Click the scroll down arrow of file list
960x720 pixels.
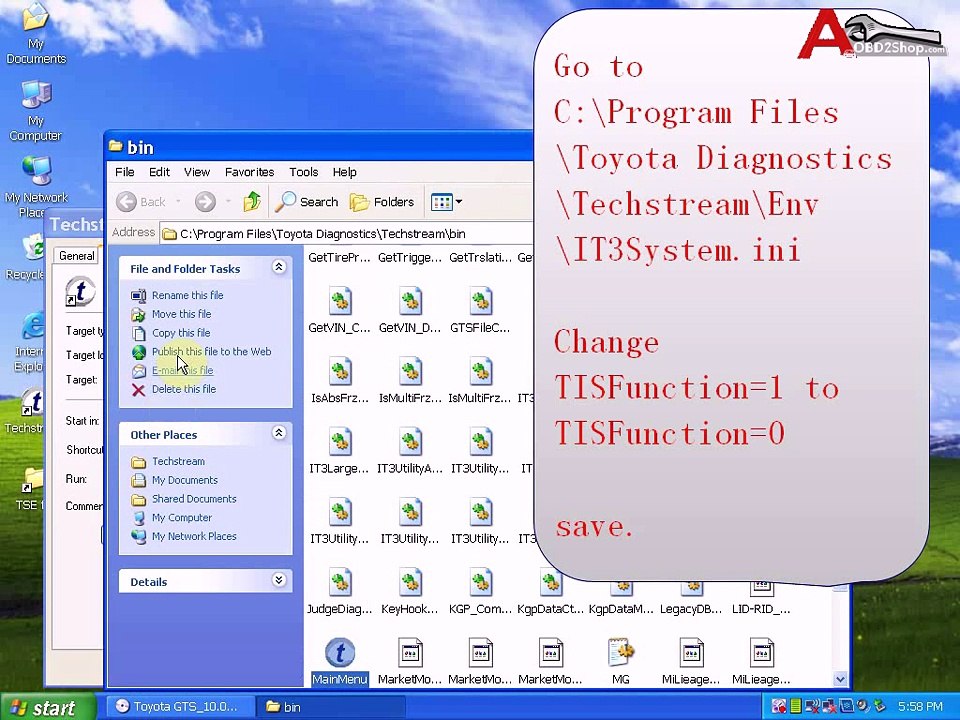(840, 678)
